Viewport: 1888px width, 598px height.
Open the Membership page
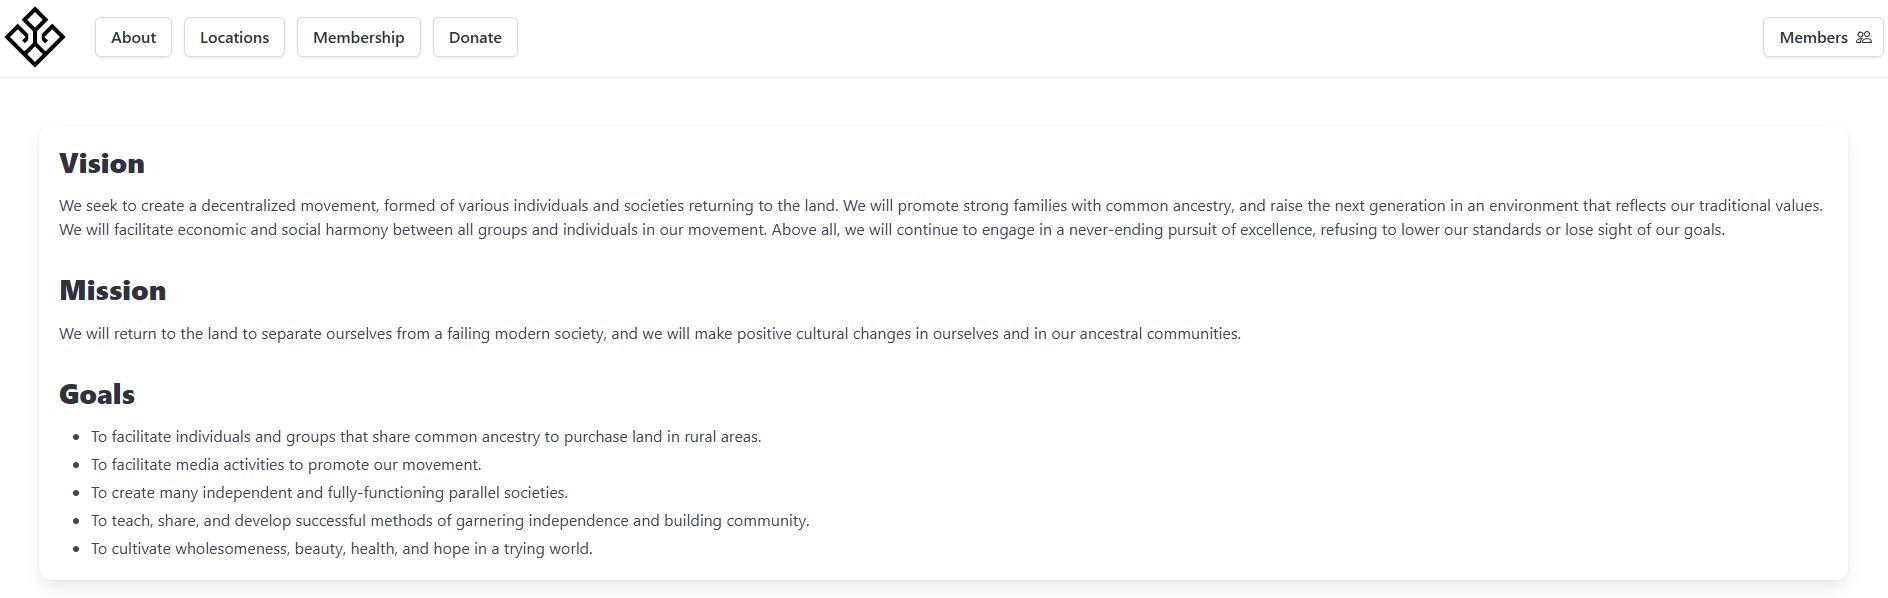pos(358,37)
